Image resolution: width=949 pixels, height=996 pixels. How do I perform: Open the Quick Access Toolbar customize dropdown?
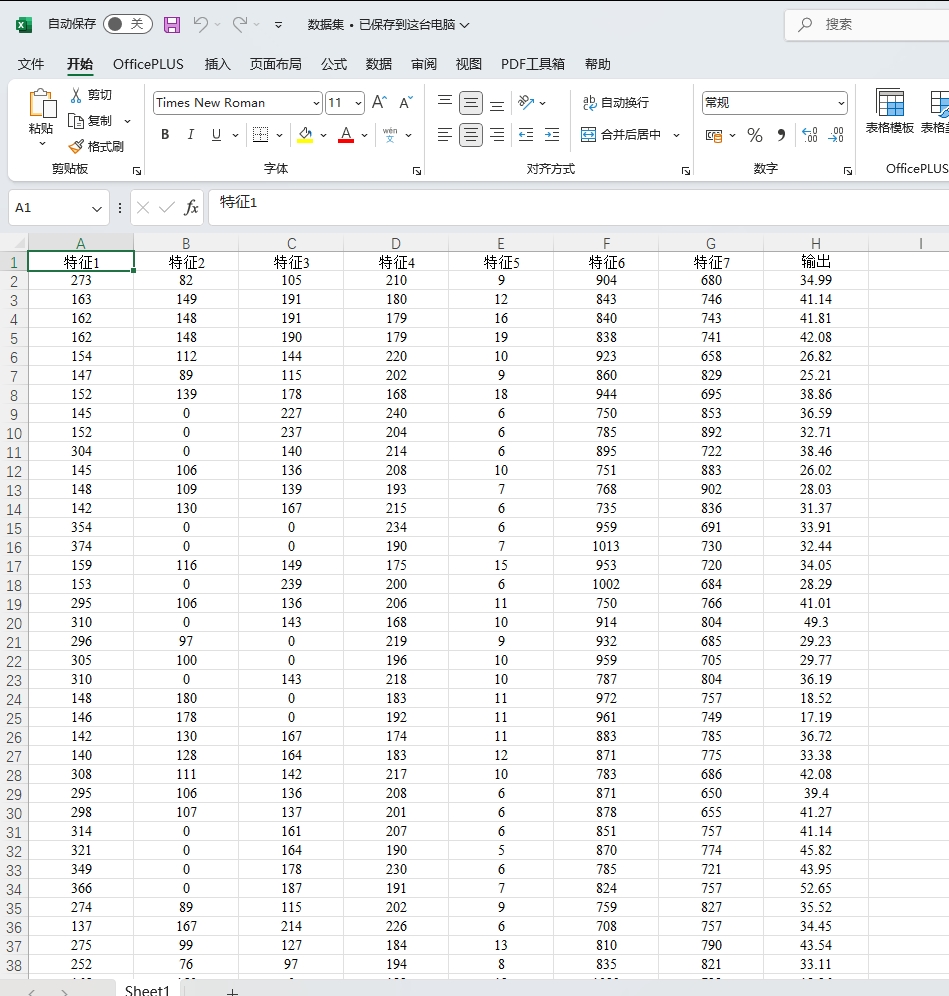click(x=278, y=25)
